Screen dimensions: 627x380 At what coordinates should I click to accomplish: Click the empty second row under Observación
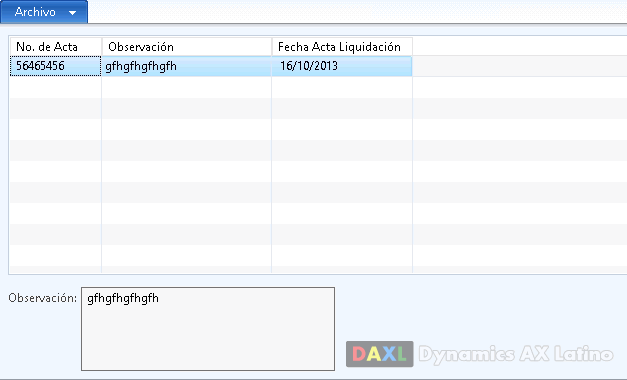tap(187, 87)
